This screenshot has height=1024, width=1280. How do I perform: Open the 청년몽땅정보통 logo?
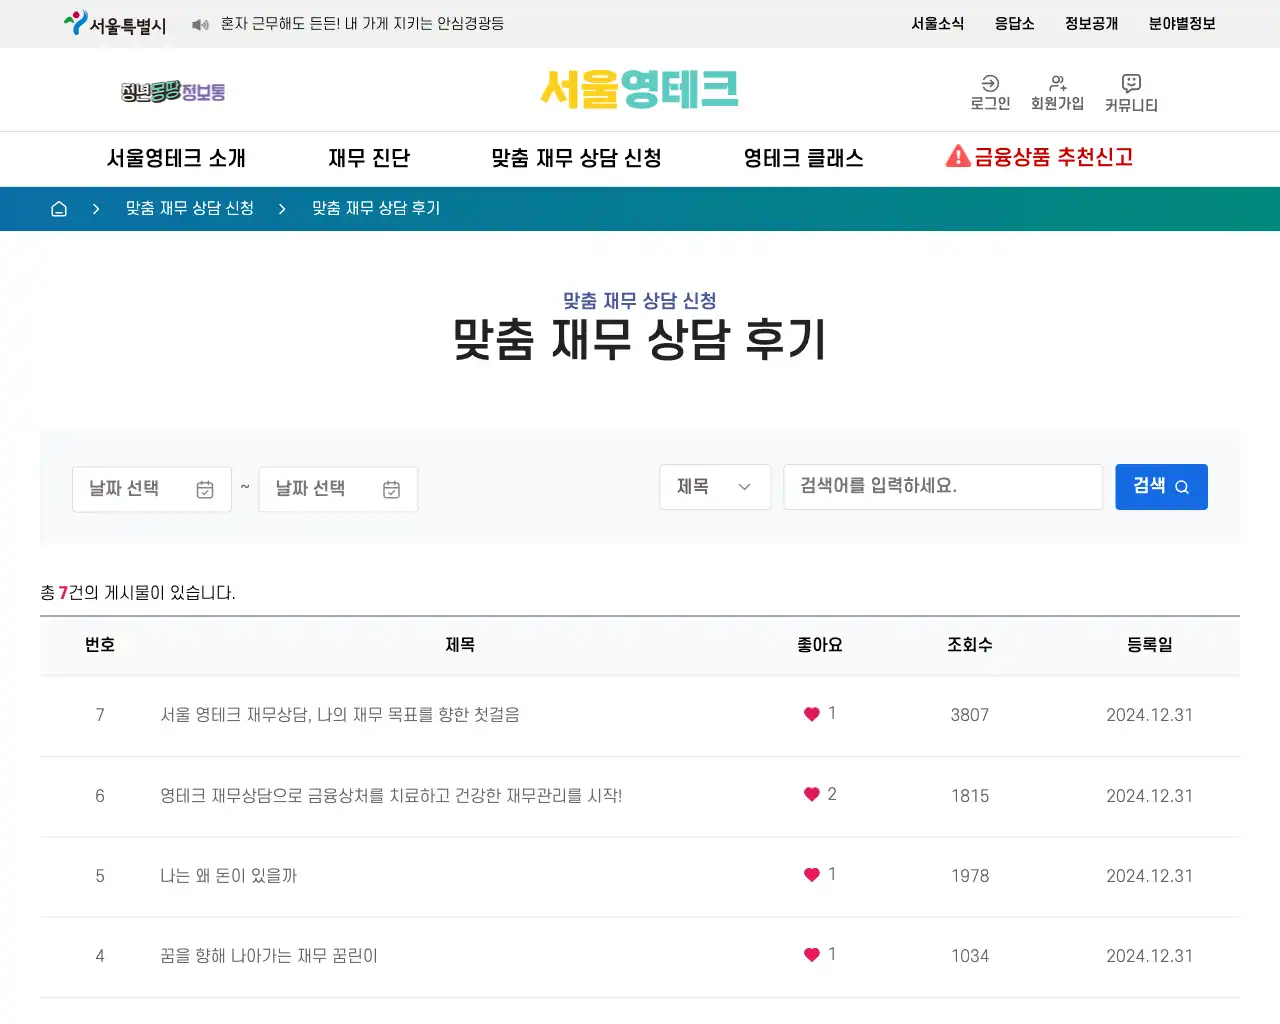click(x=173, y=92)
